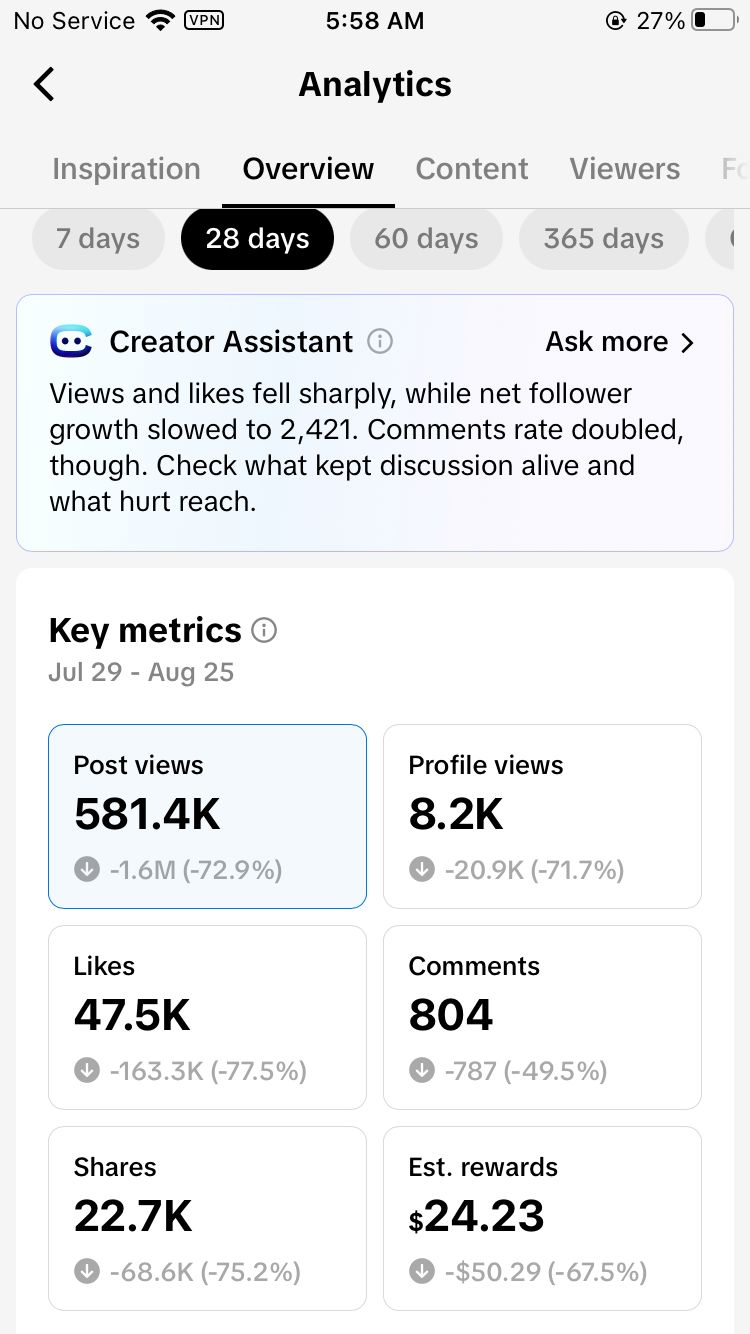The height and width of the screenshot is (1334, 750).
Task: Select the 7 days range
Action: (x=98, y=239)
